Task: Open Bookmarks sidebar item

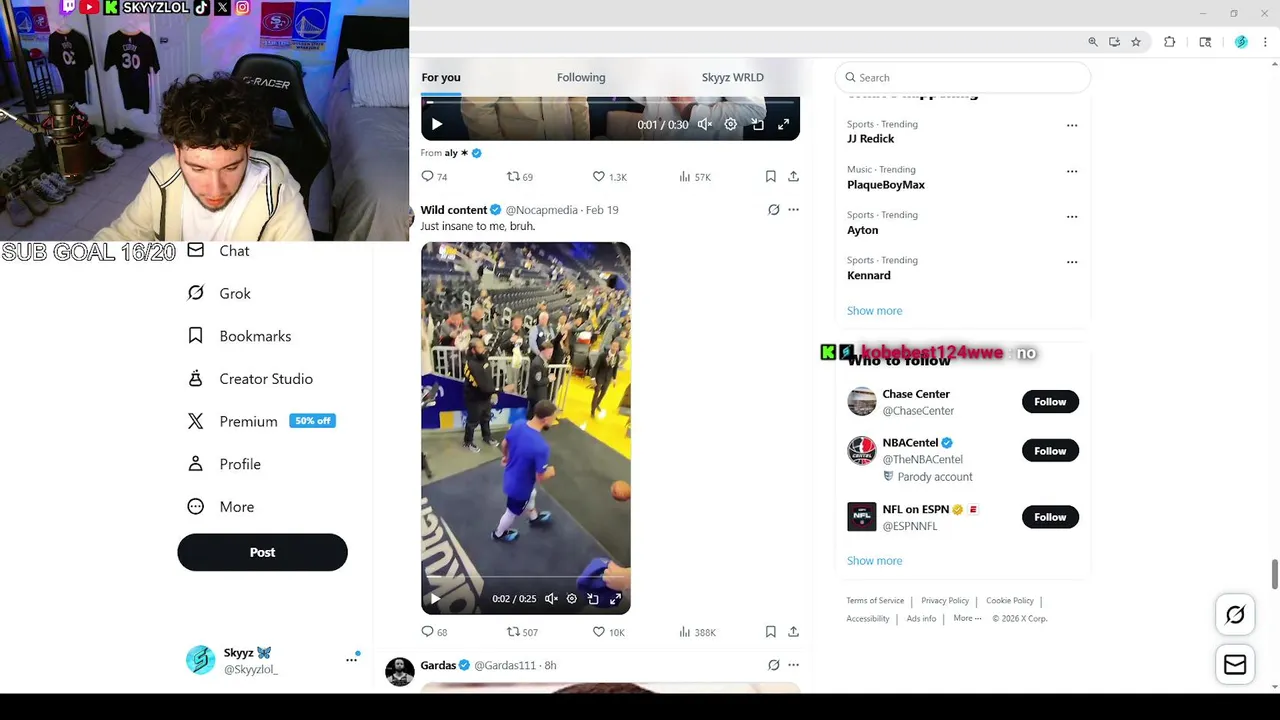Action: (239, 336)
